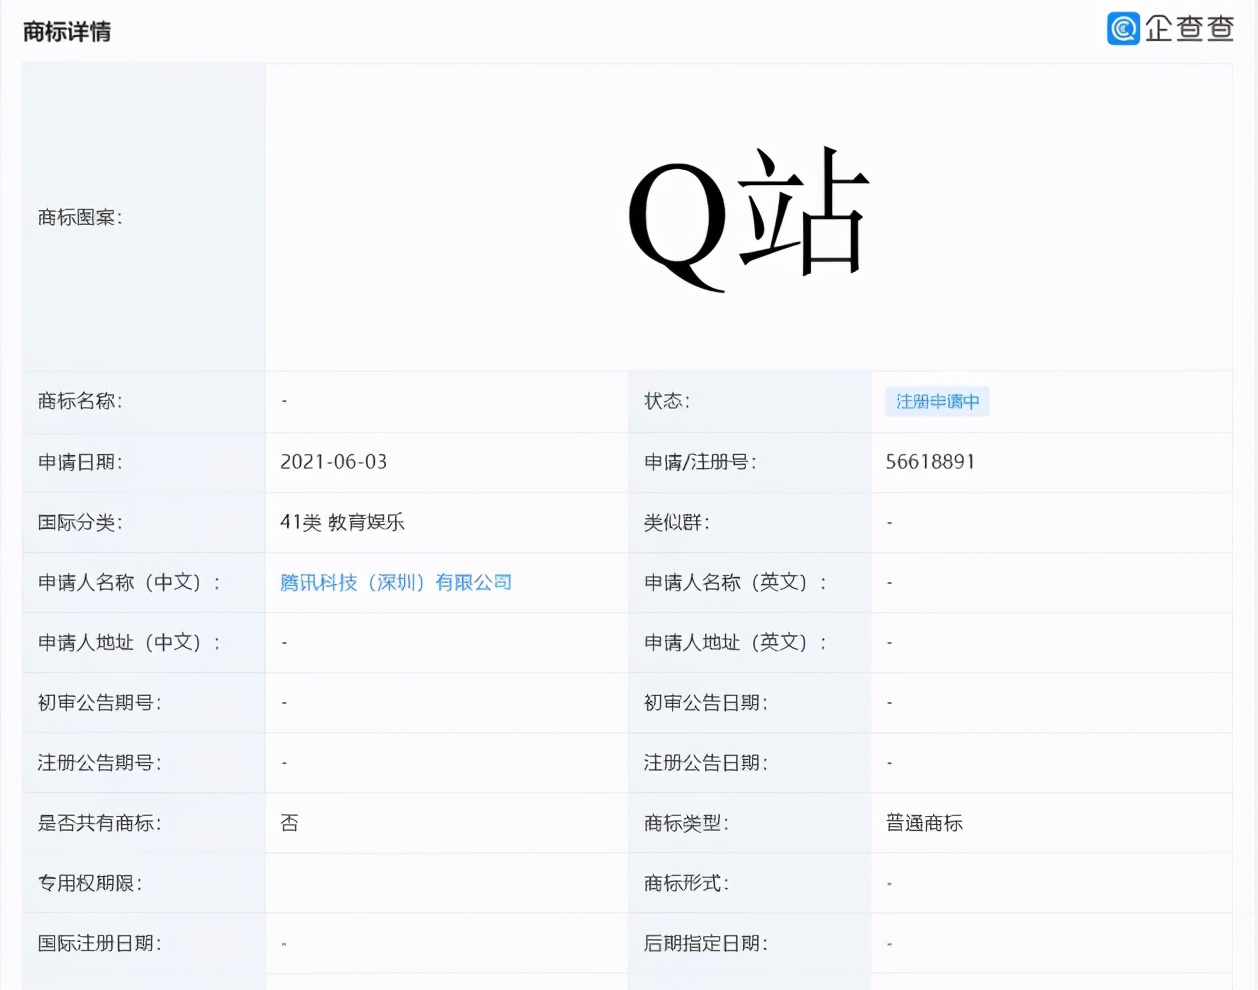The height and width of the screenshot is (990, 1258).
Task: Click the 初审公告期号 field label
Action: (x=99, y=702)
